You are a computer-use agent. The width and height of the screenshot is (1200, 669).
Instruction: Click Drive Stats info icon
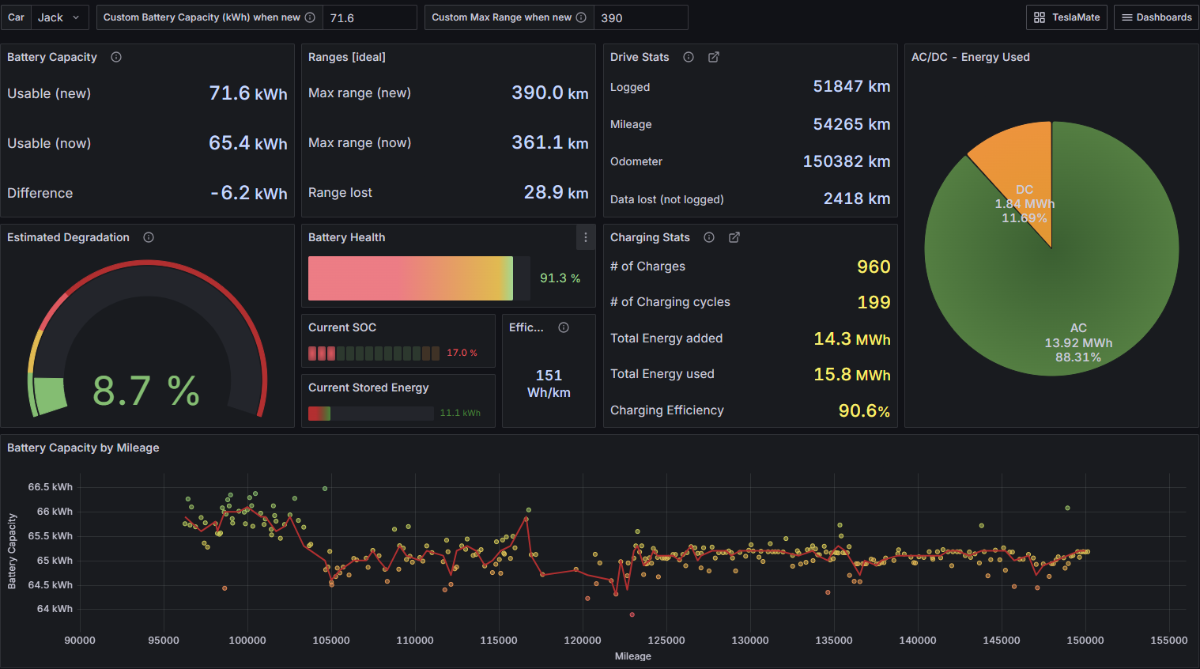[x=688, y=57]
